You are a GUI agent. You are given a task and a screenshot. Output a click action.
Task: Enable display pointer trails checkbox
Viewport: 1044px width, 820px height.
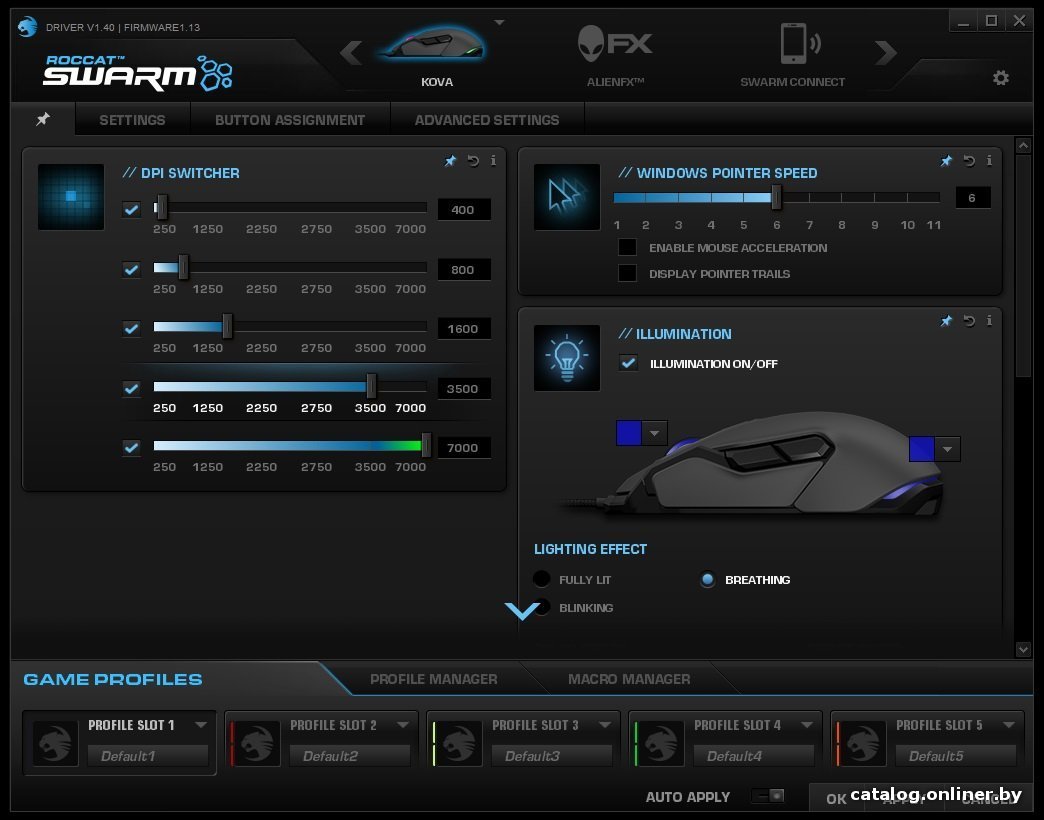[x=627, y=273]
